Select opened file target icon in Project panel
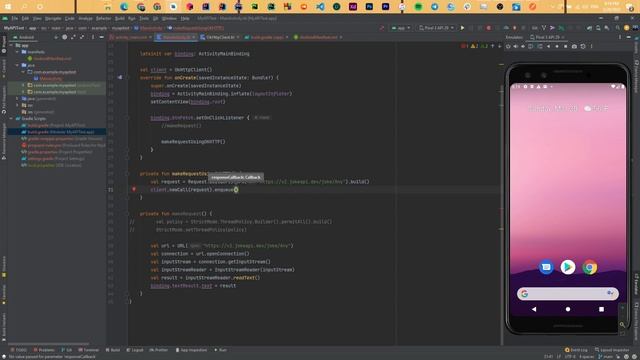Viewport: 640px width, 360px height. pyautogui.click(x=64, y=37)
